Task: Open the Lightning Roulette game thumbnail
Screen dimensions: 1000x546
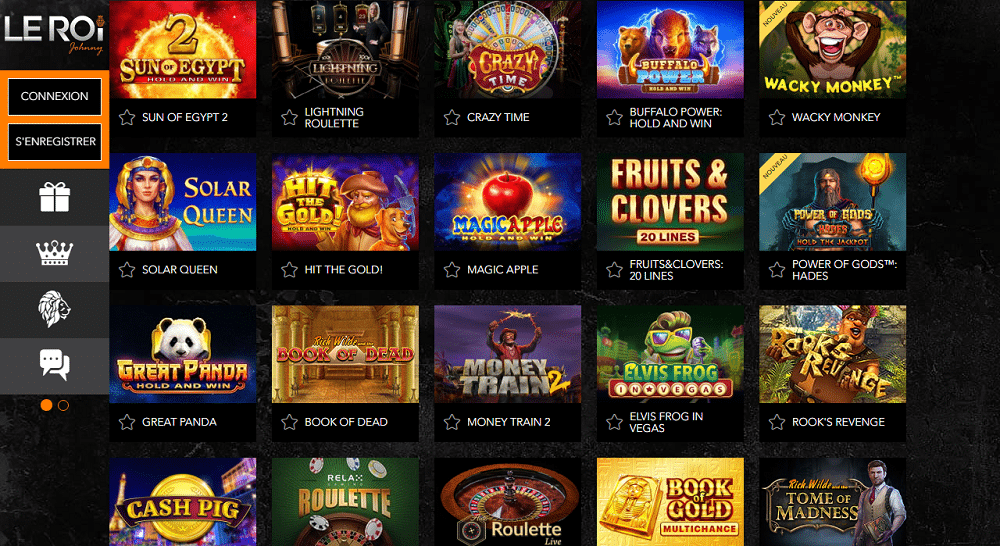Action: pyautogui.click(x=345, y=50)
